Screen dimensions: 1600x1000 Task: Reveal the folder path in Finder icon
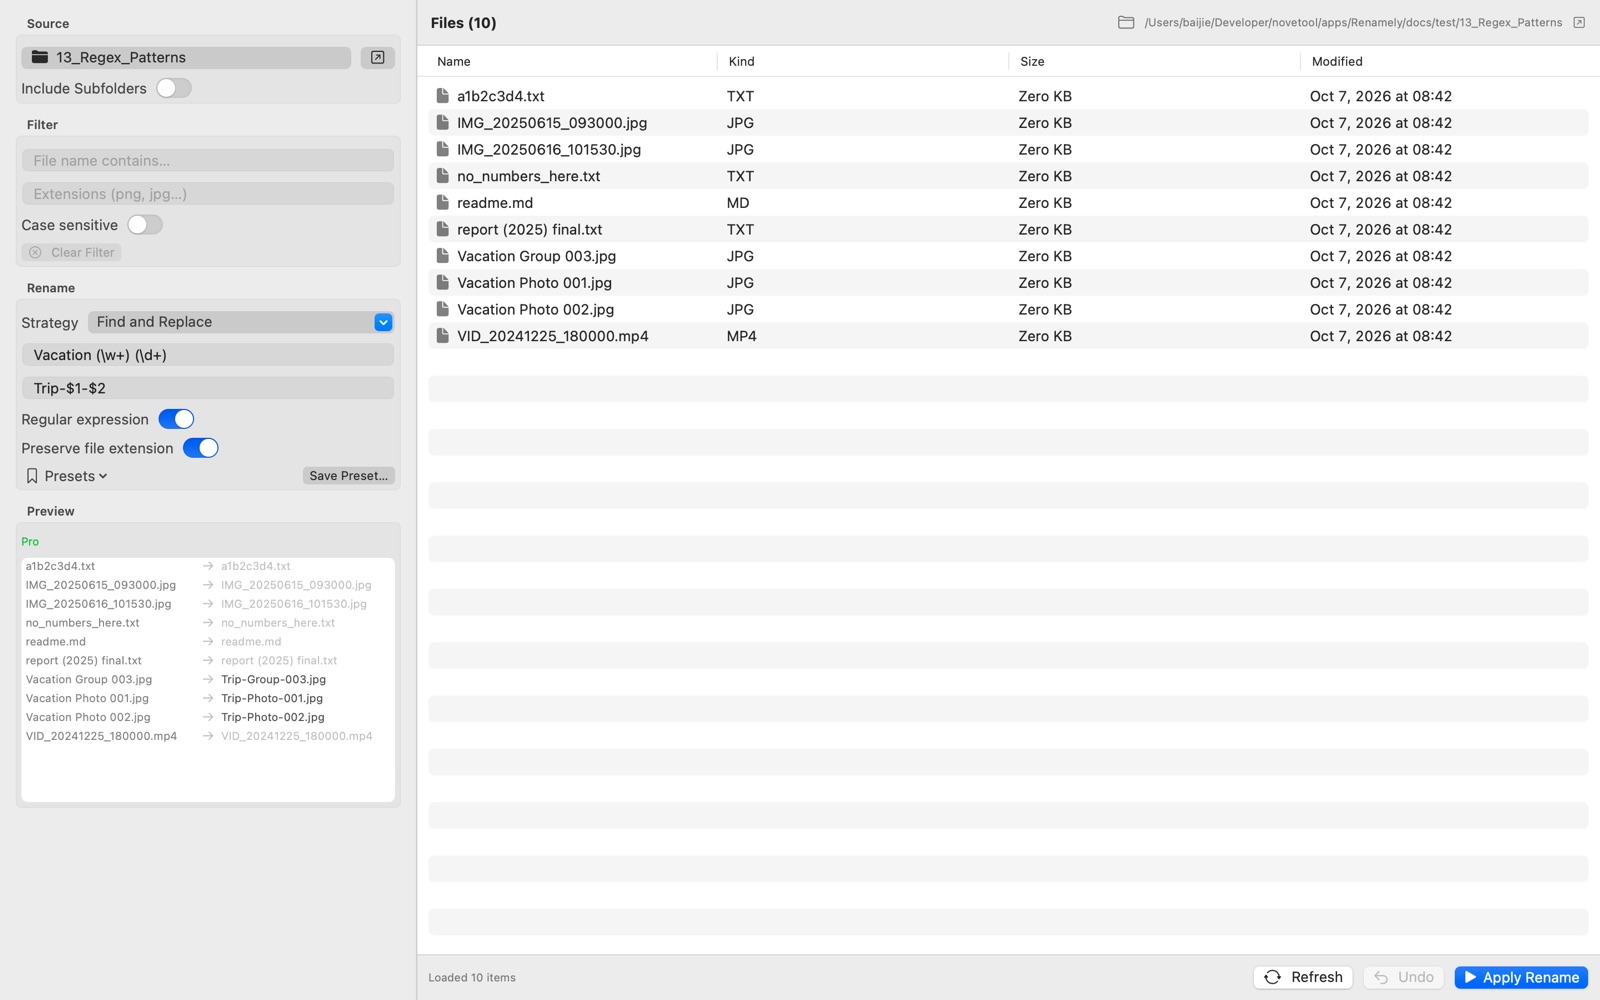[1579, 22]
